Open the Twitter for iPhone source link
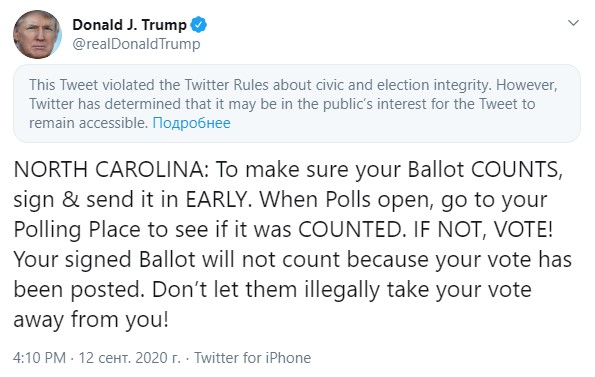595x377 pixels. click(x=252, y=358)
